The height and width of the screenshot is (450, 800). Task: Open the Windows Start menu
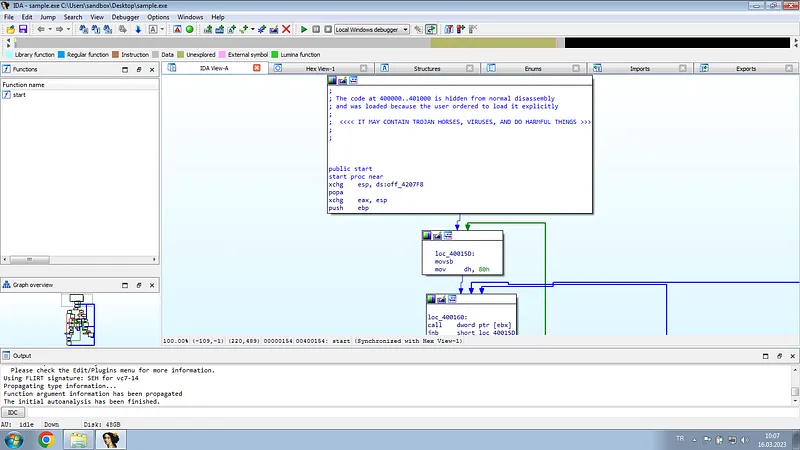coord(14,439)
